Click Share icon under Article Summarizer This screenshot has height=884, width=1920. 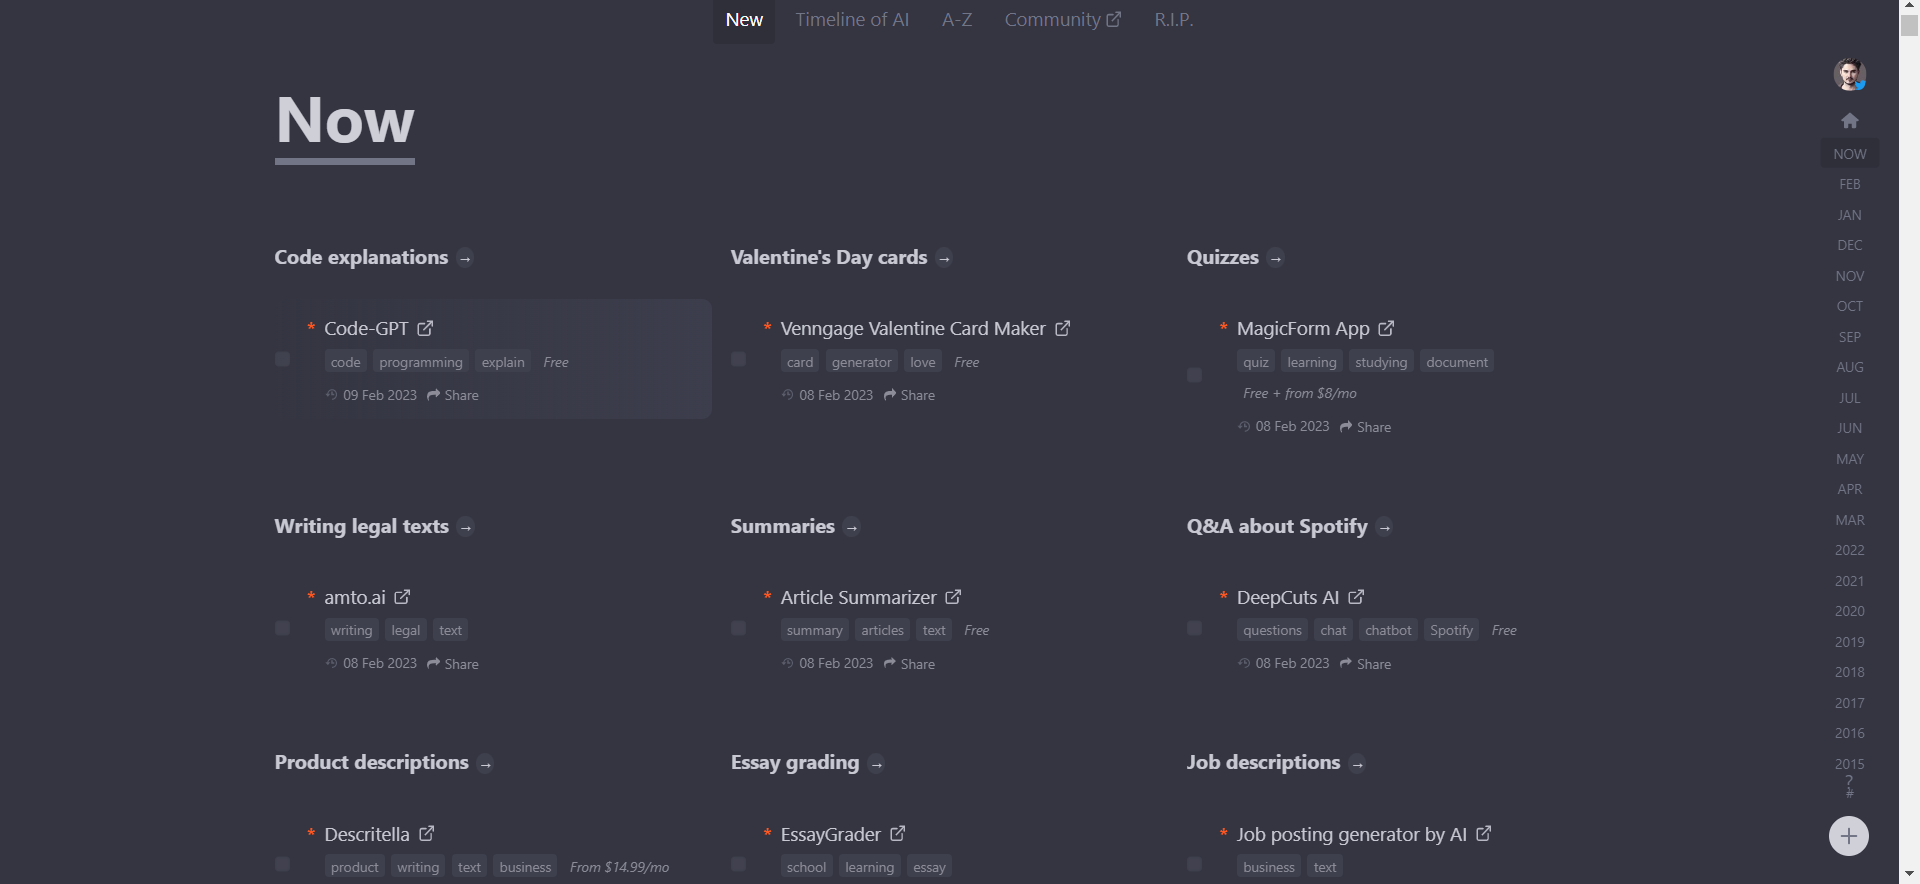889,663
